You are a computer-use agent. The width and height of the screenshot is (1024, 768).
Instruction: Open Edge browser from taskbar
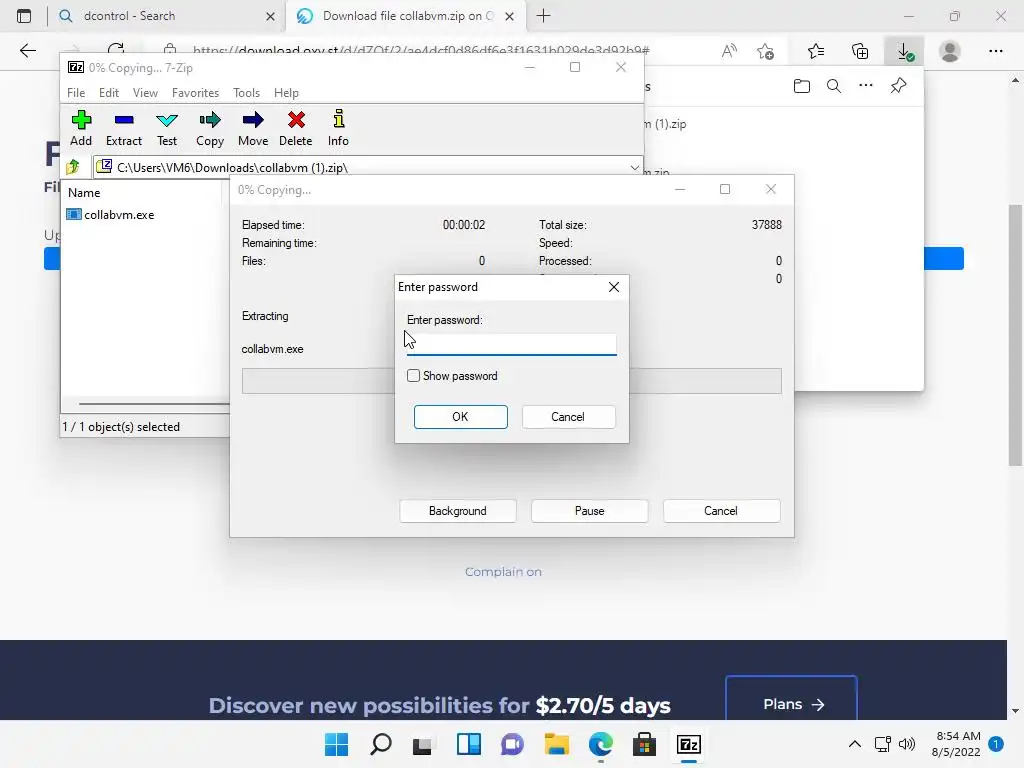pyautogui.click(x=600, y=744)
